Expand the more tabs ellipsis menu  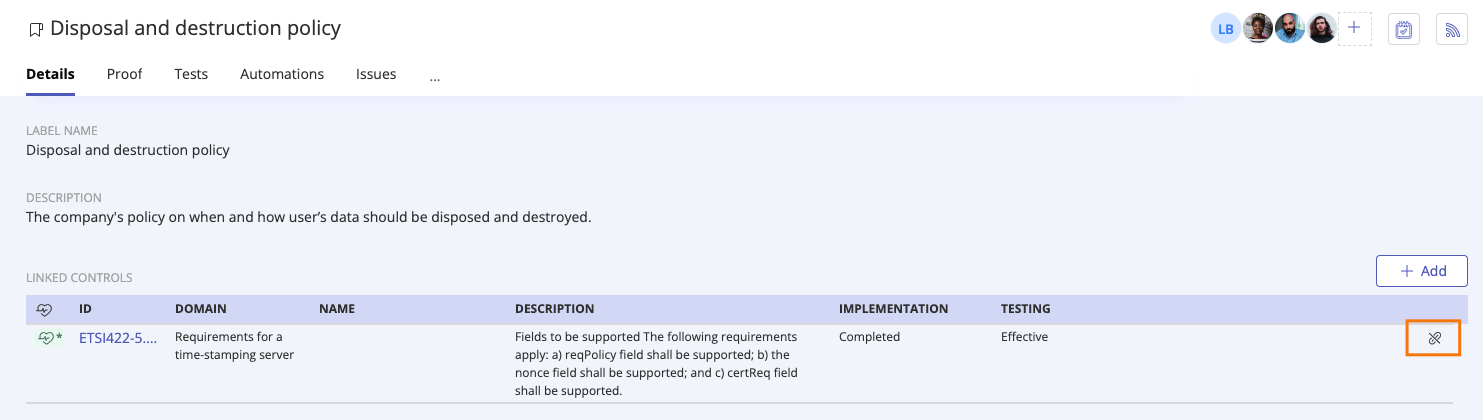(x=435, y=75)
